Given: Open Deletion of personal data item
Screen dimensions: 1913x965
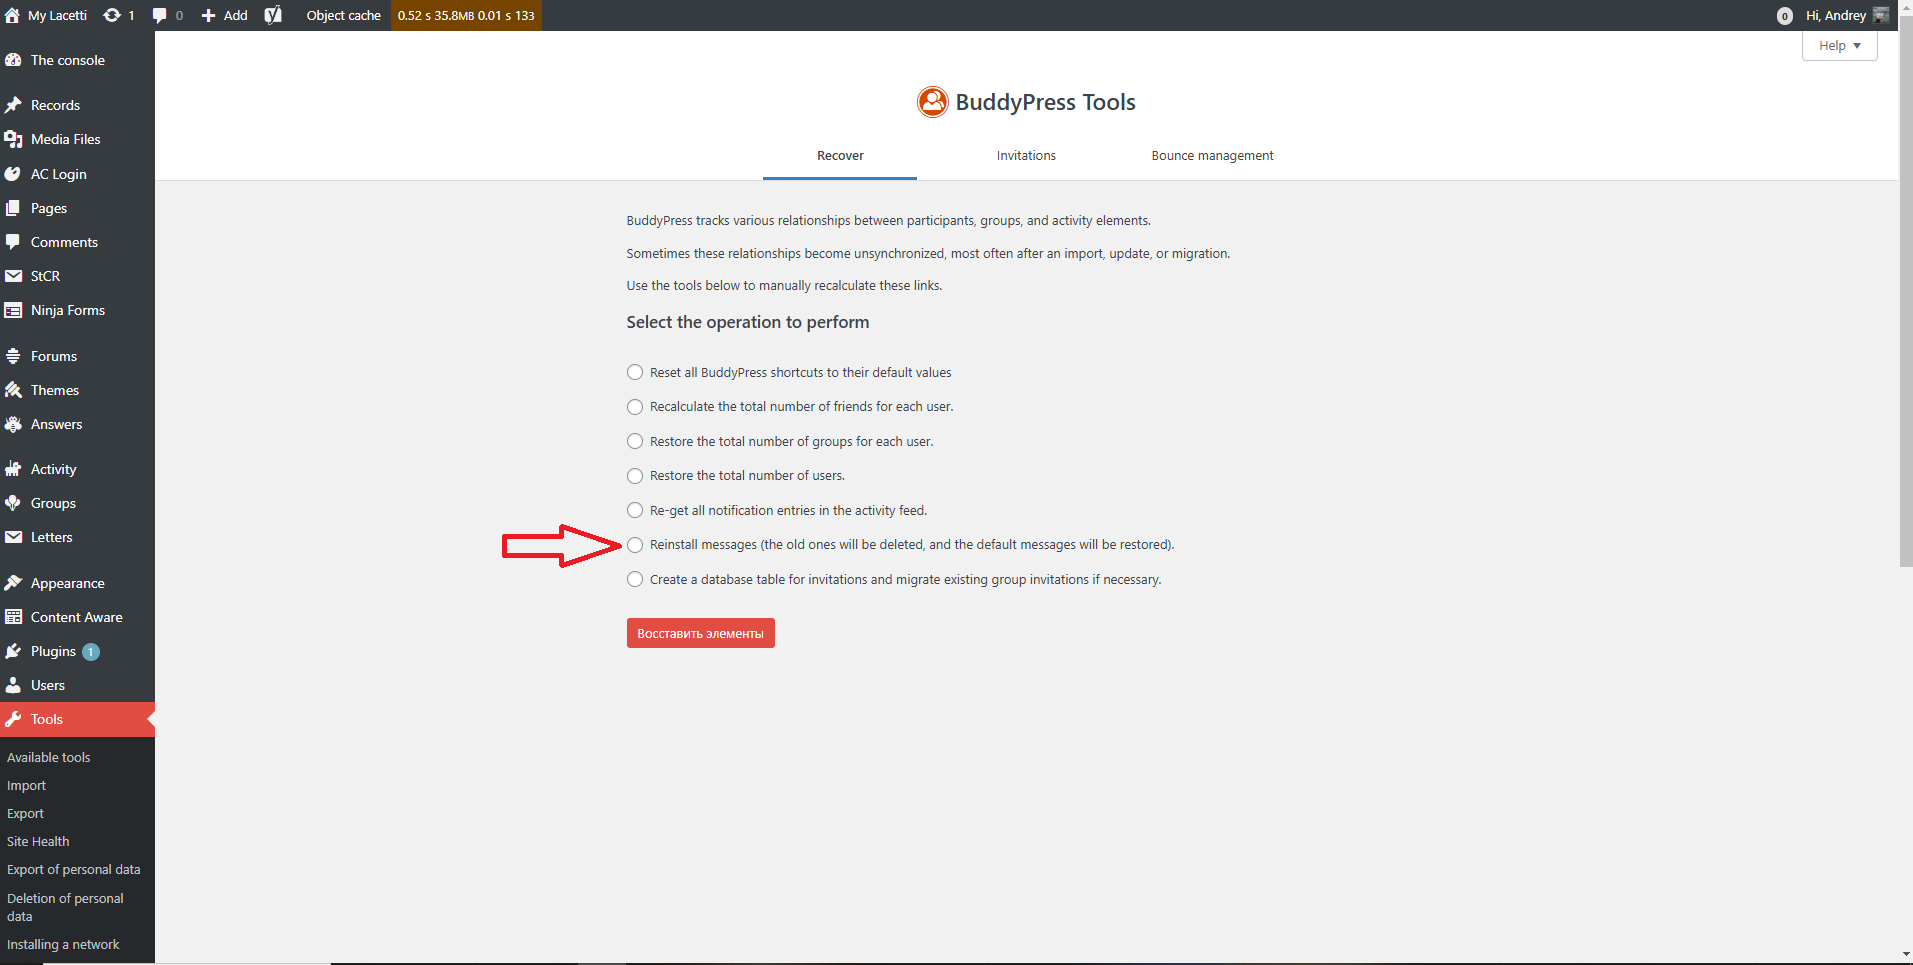Looking at the screenshot, I should click(x=65, y=907).
